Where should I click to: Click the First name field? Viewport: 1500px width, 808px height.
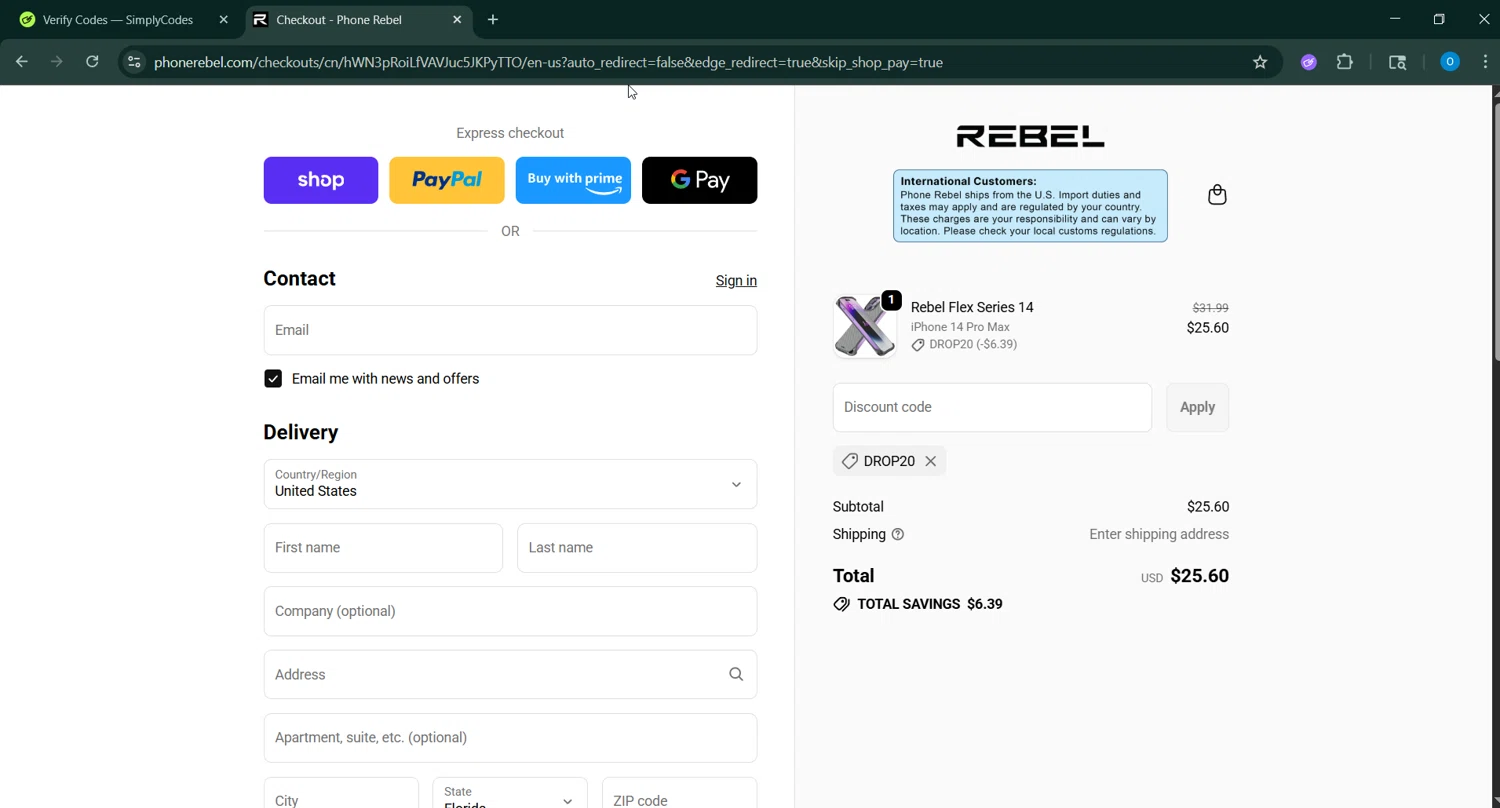pyautogui.click(x=383, y=548)
